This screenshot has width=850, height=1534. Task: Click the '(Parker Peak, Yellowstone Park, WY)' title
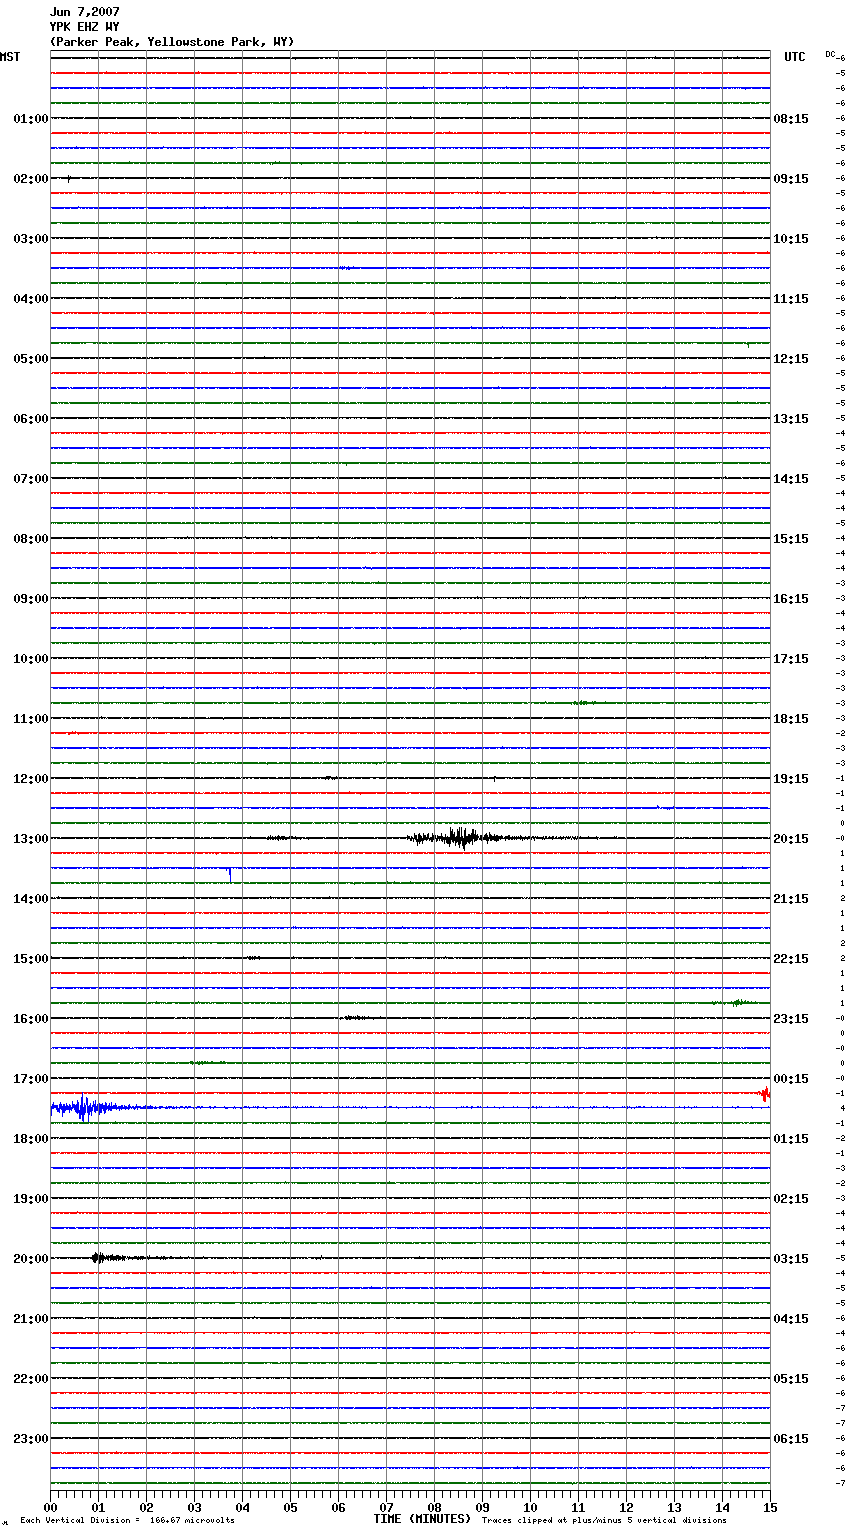coord(172,42)
